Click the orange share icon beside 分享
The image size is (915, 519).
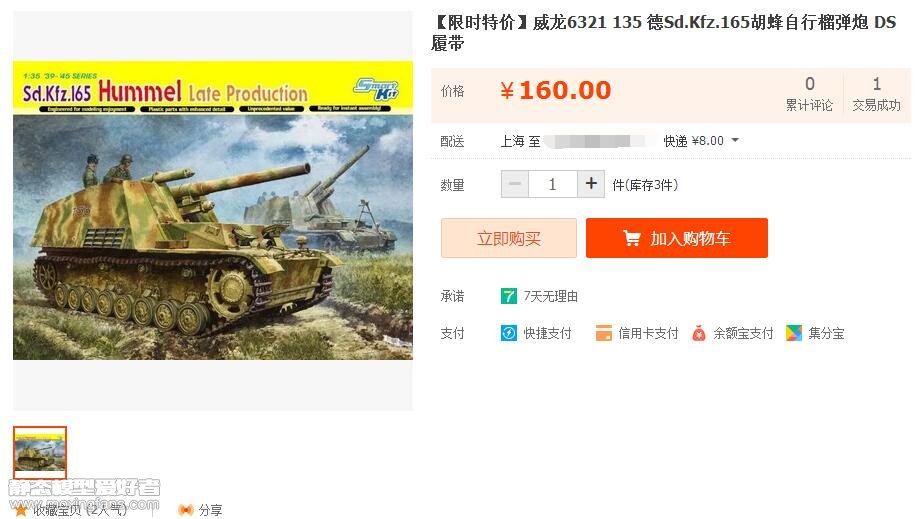(186, 510)
